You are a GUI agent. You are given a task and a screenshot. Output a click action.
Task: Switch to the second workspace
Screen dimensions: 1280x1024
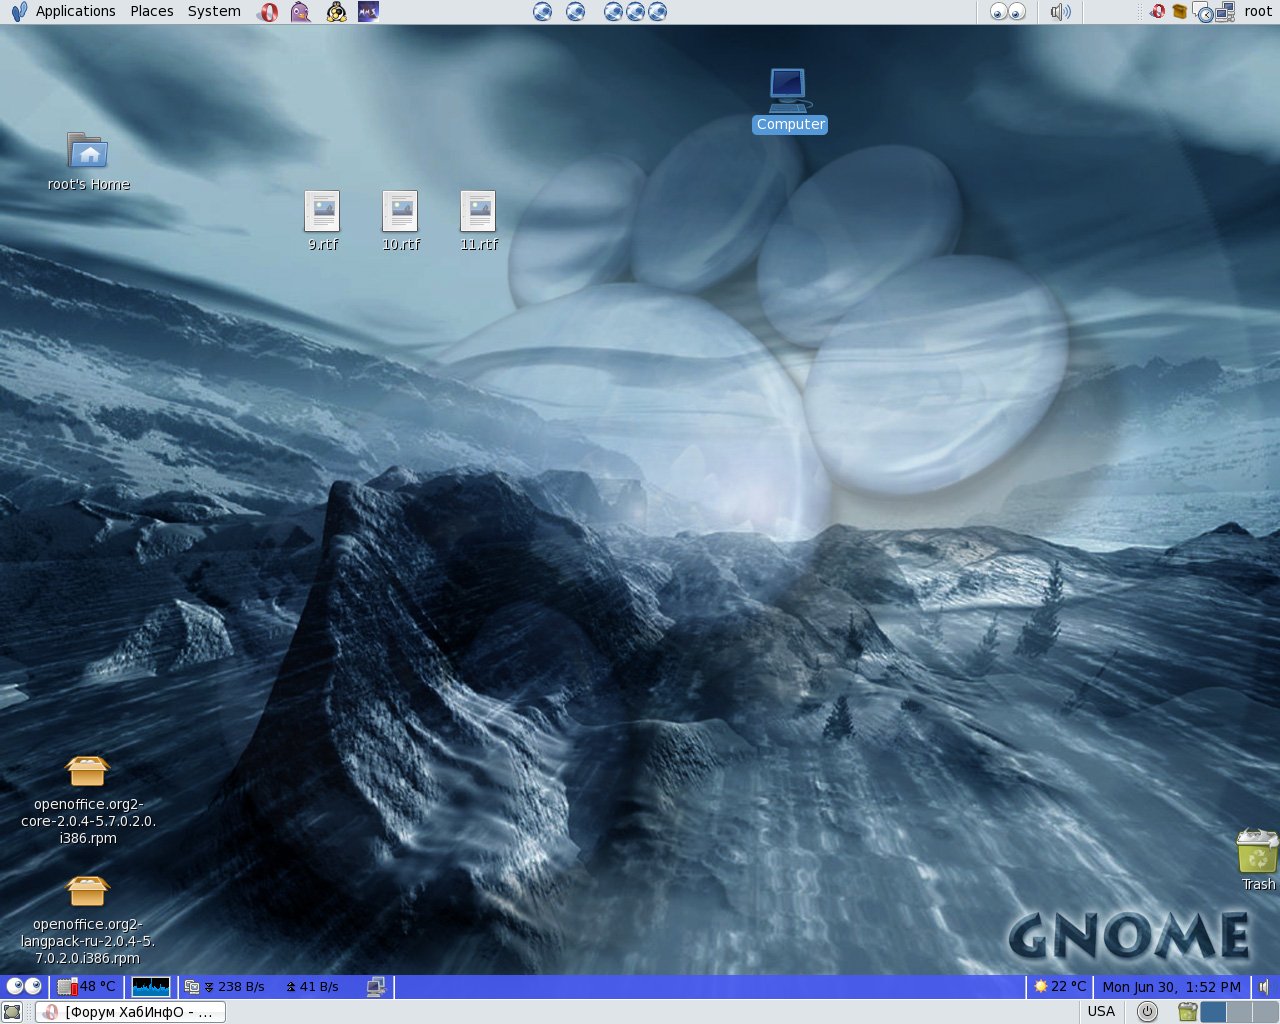(1239, 1012)
